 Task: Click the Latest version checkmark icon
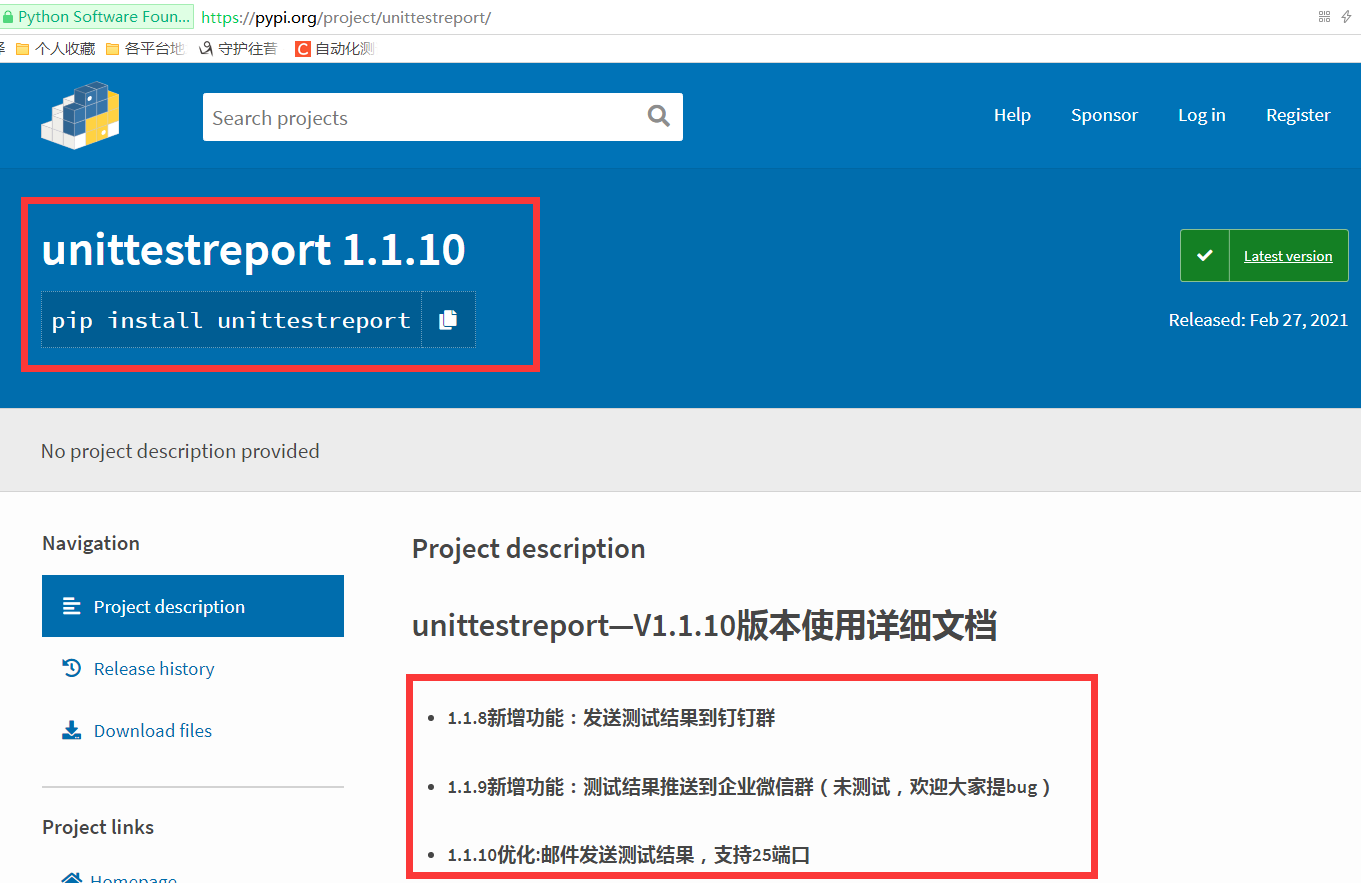(x=1205, y=256)
